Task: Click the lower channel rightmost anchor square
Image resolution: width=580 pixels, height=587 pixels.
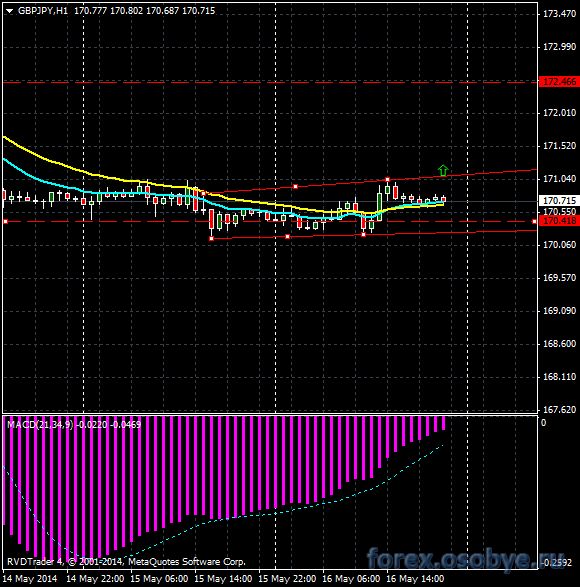Action: pos(363,234)
